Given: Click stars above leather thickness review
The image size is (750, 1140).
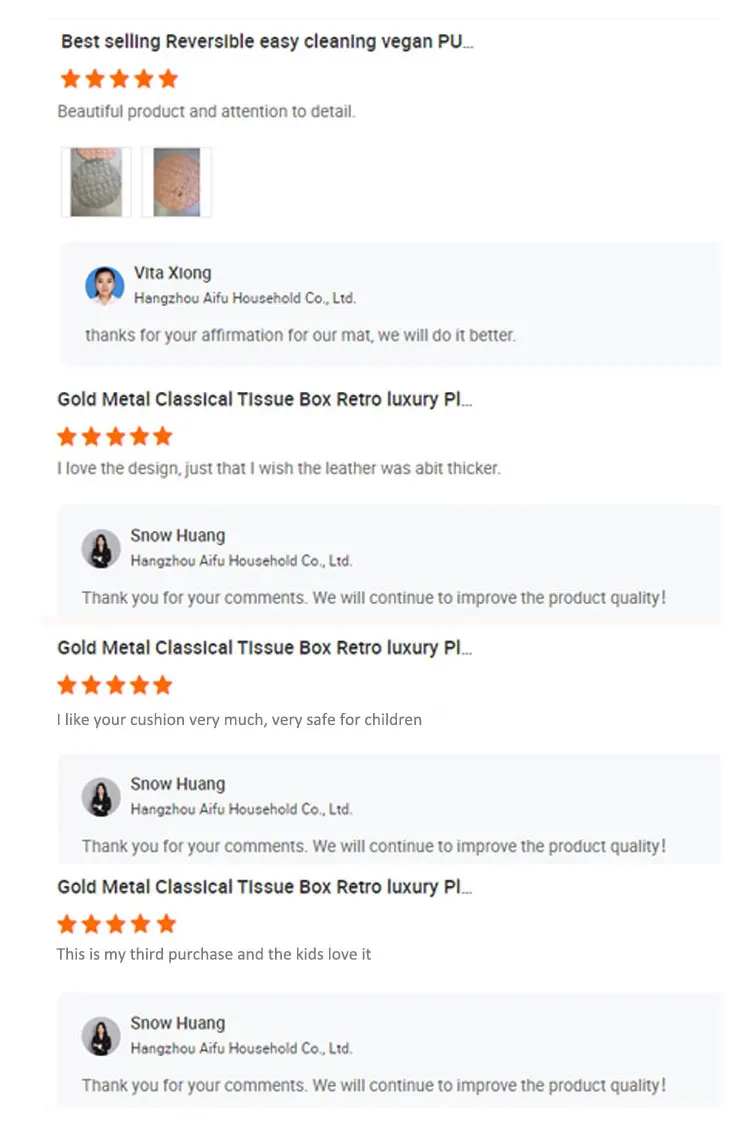Looking at the screenshot, I should pos(115,436).
